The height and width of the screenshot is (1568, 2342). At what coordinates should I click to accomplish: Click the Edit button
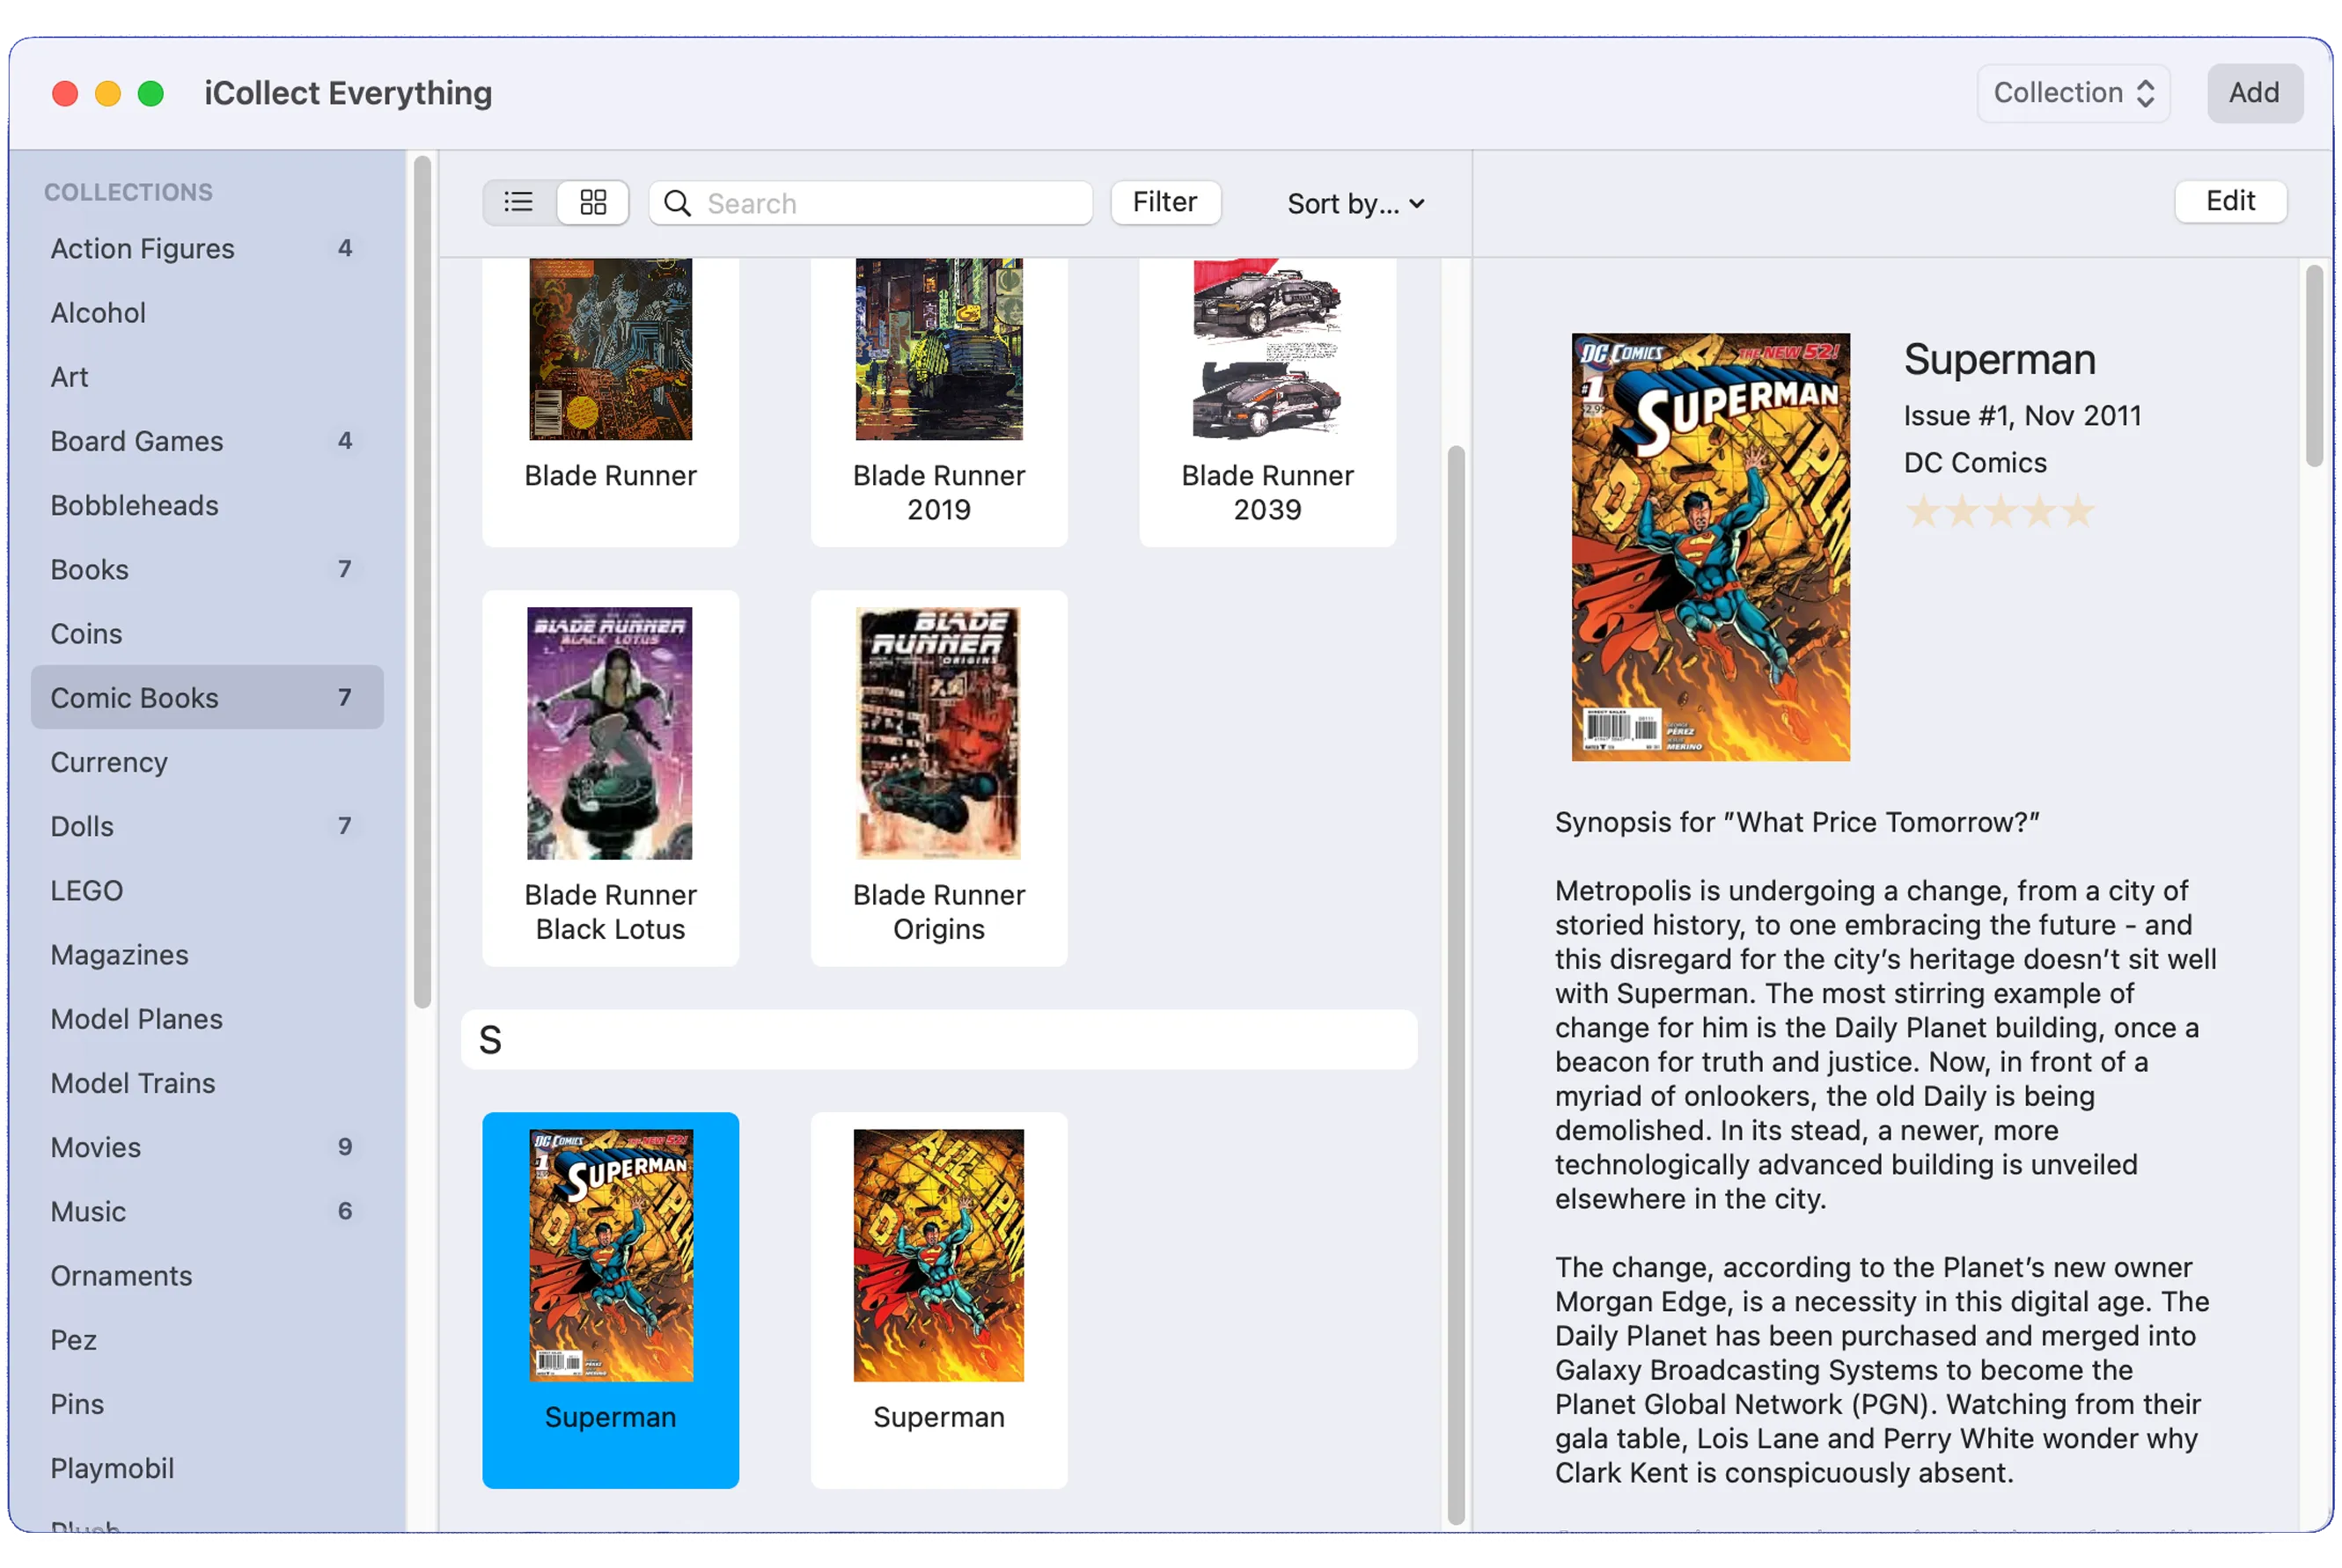click(x=2229, y=202)
